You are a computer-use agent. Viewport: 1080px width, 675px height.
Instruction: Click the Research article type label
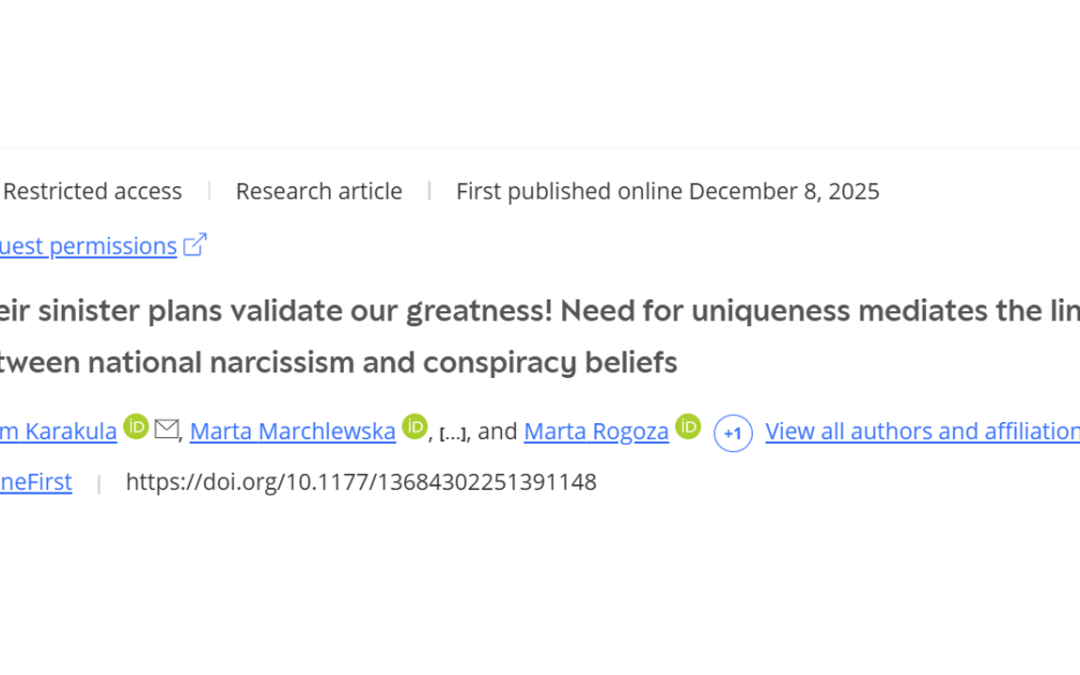tap(318, 191)
